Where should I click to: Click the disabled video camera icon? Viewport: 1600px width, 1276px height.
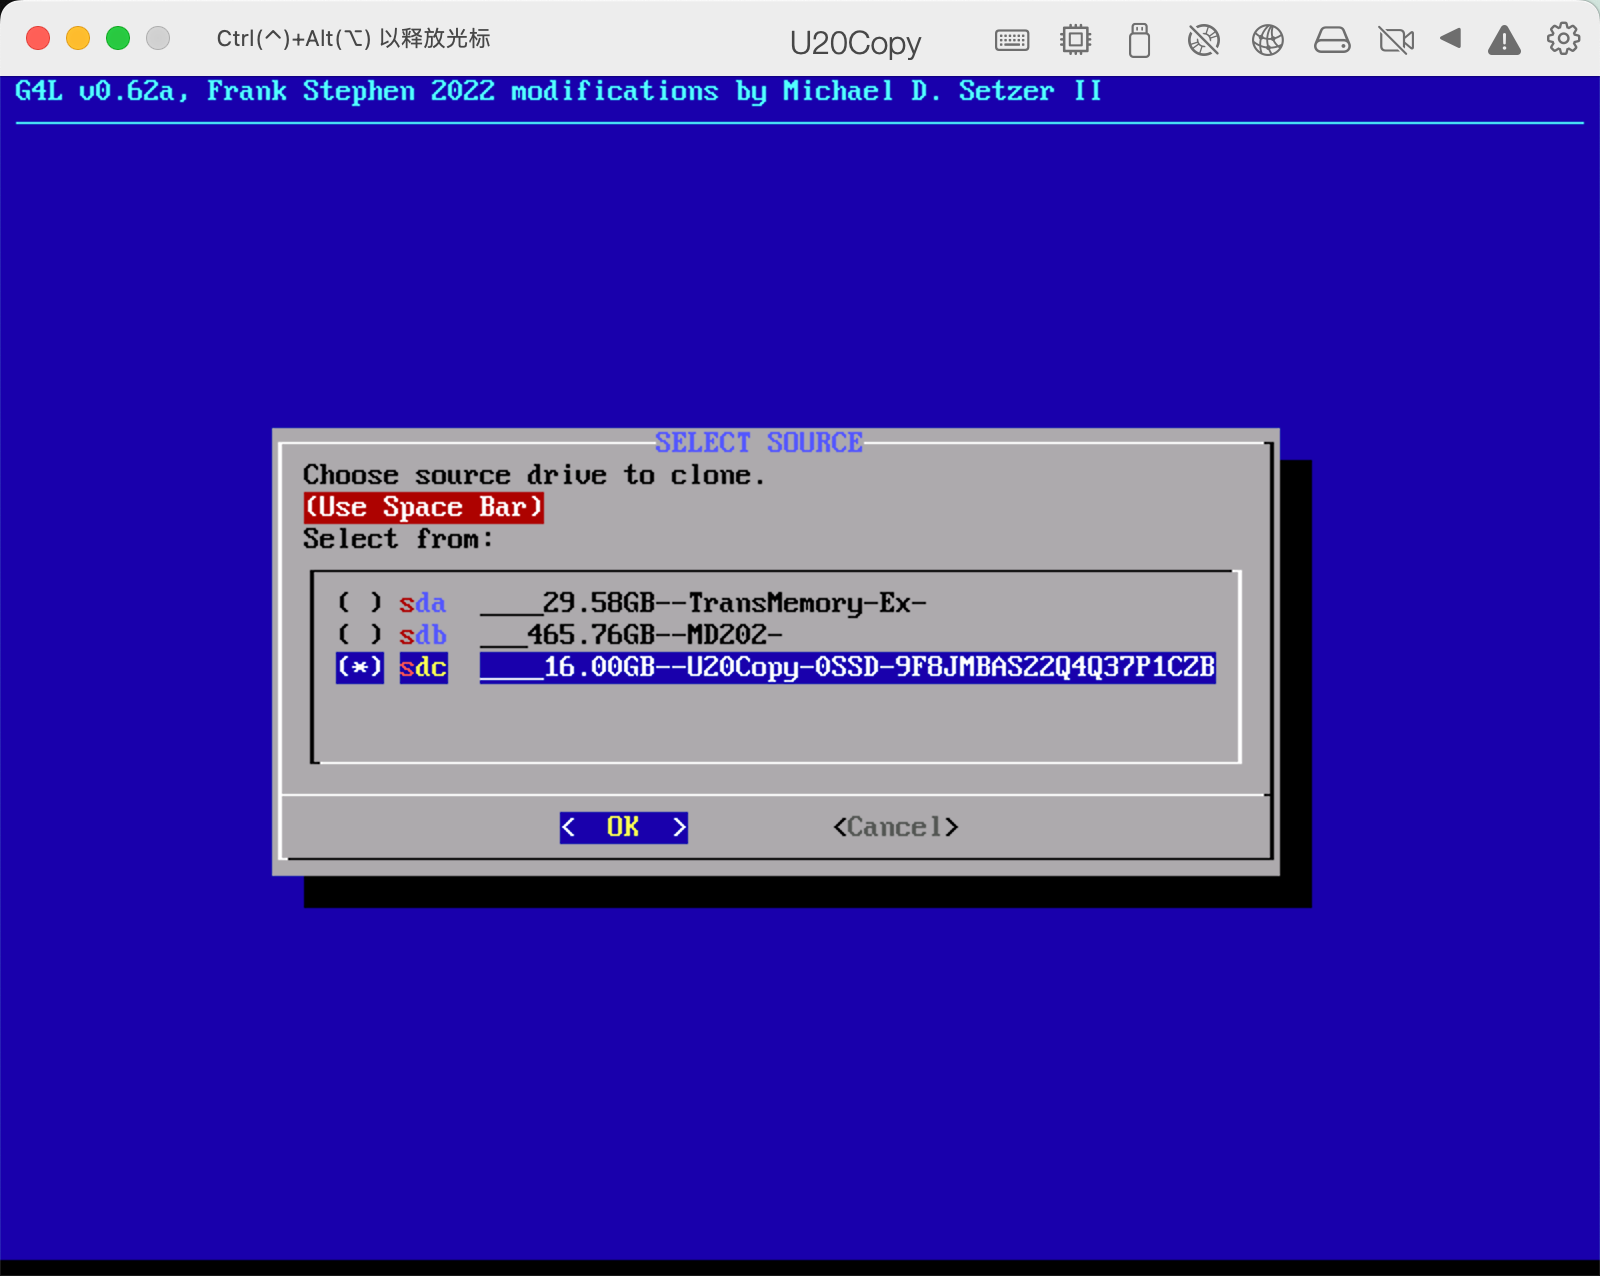point(1396,40)
